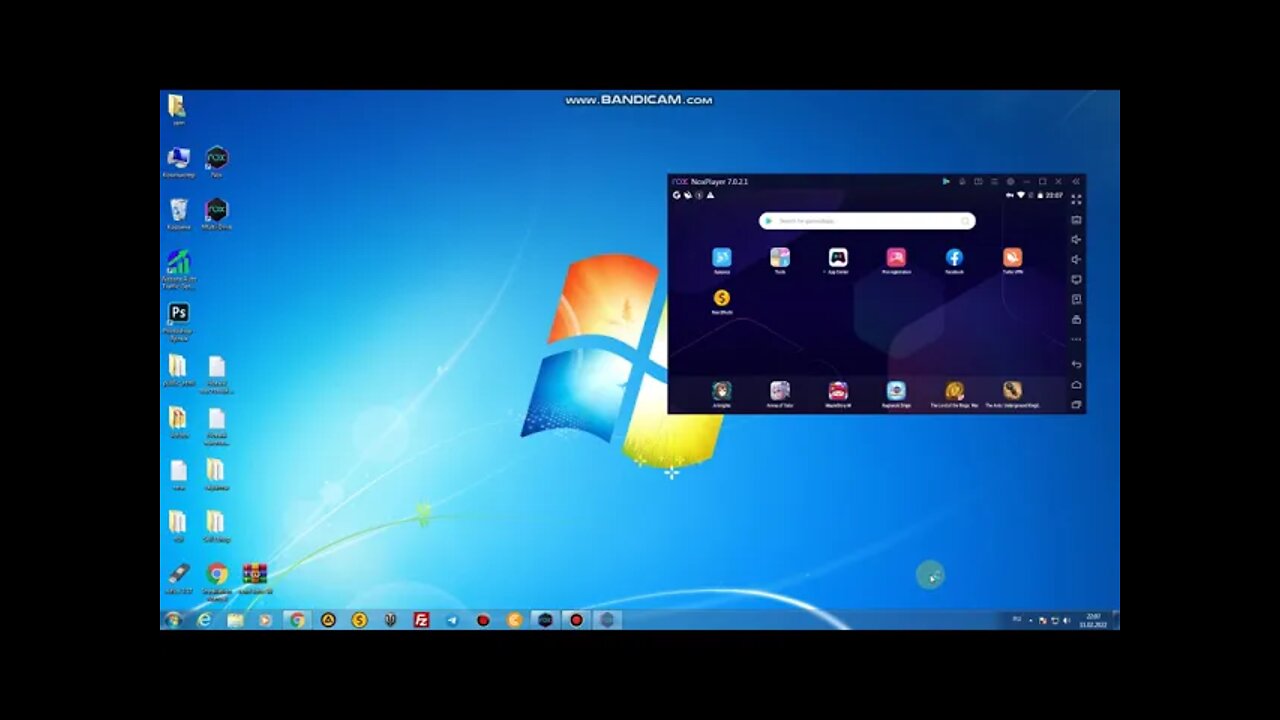Select the Photoshop desktop shortcut
The height and width of the screenshot is (720, 1280).
(179, 322)
